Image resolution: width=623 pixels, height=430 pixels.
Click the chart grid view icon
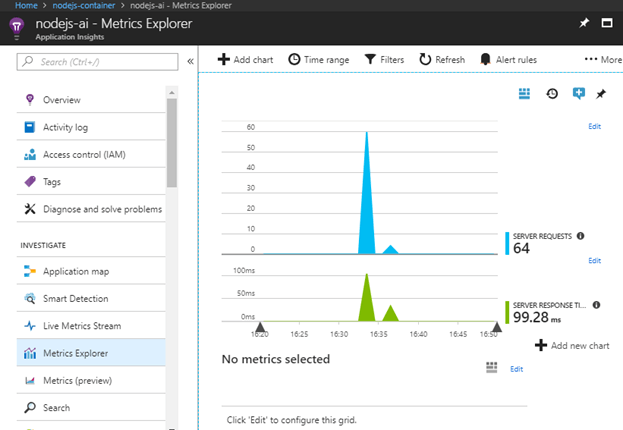(525, 93)
